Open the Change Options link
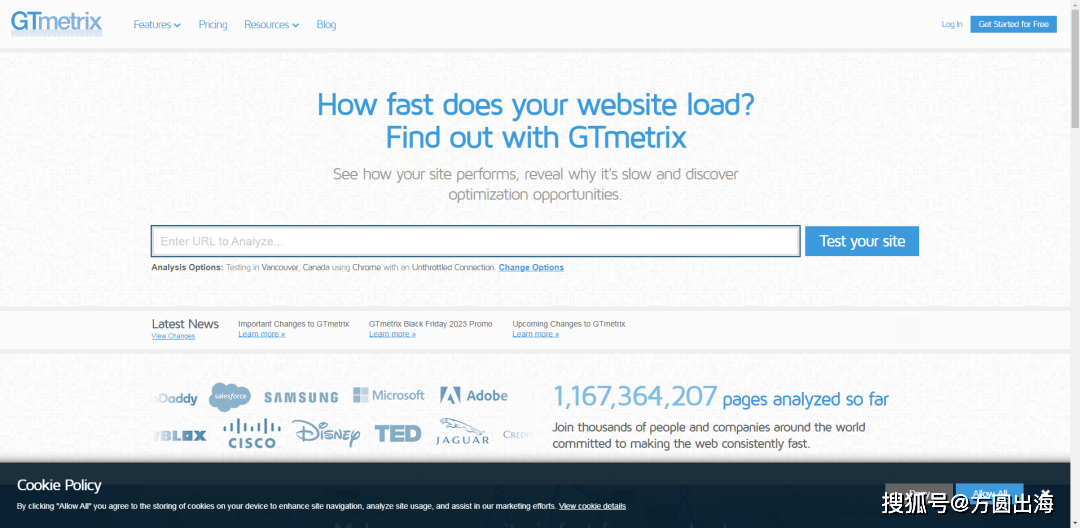Image resolution: width=1080 pixels, height=528 pixels. pos(531,267)
